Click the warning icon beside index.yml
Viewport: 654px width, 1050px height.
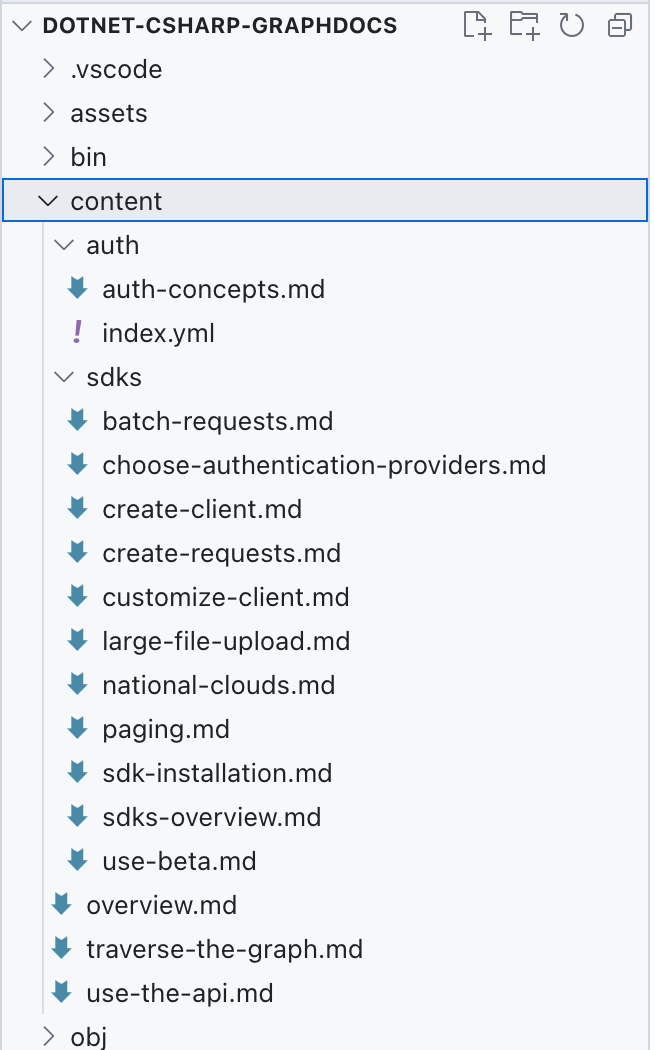coord(77,332)
